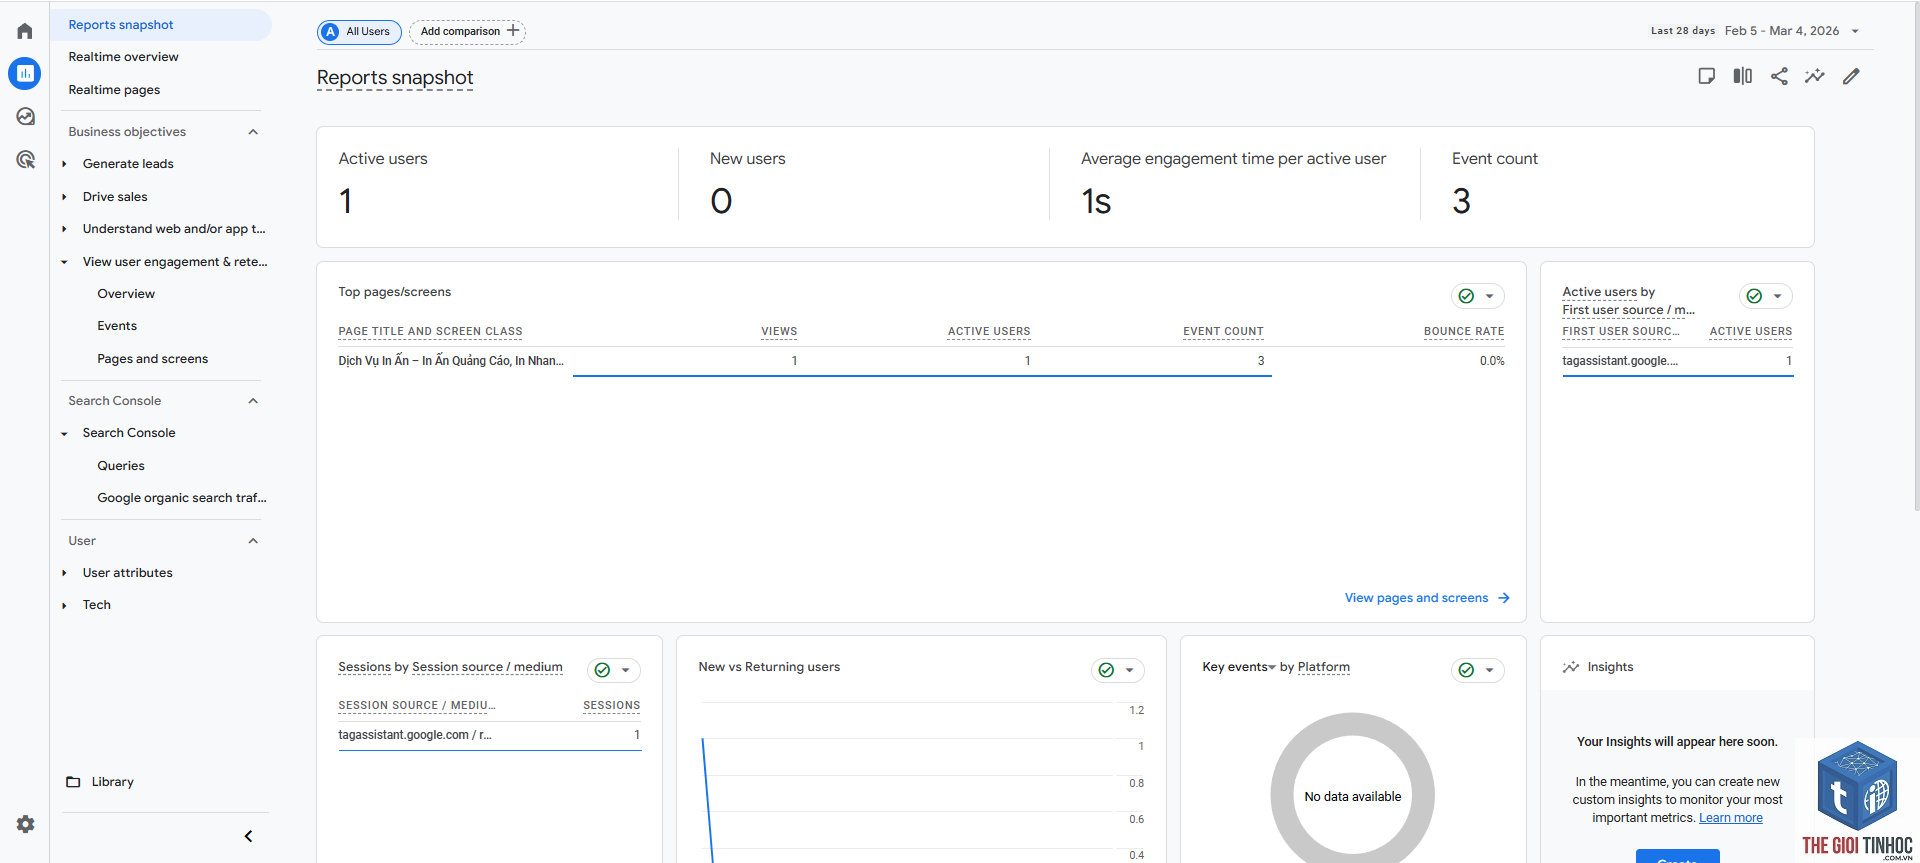Screen dimensions: 1920x863
Task: Click Library link in sidebar
Action: [112, 782]
